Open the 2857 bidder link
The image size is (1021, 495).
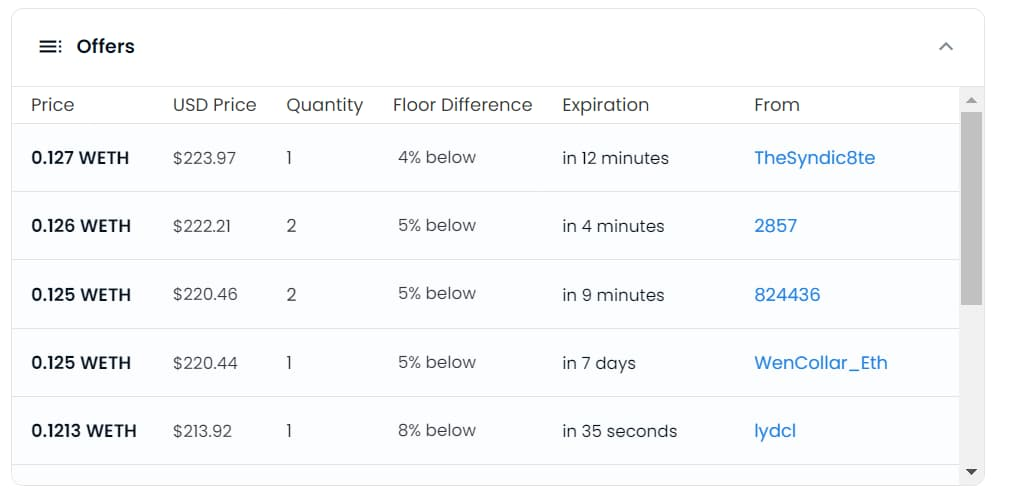(775, 226)
